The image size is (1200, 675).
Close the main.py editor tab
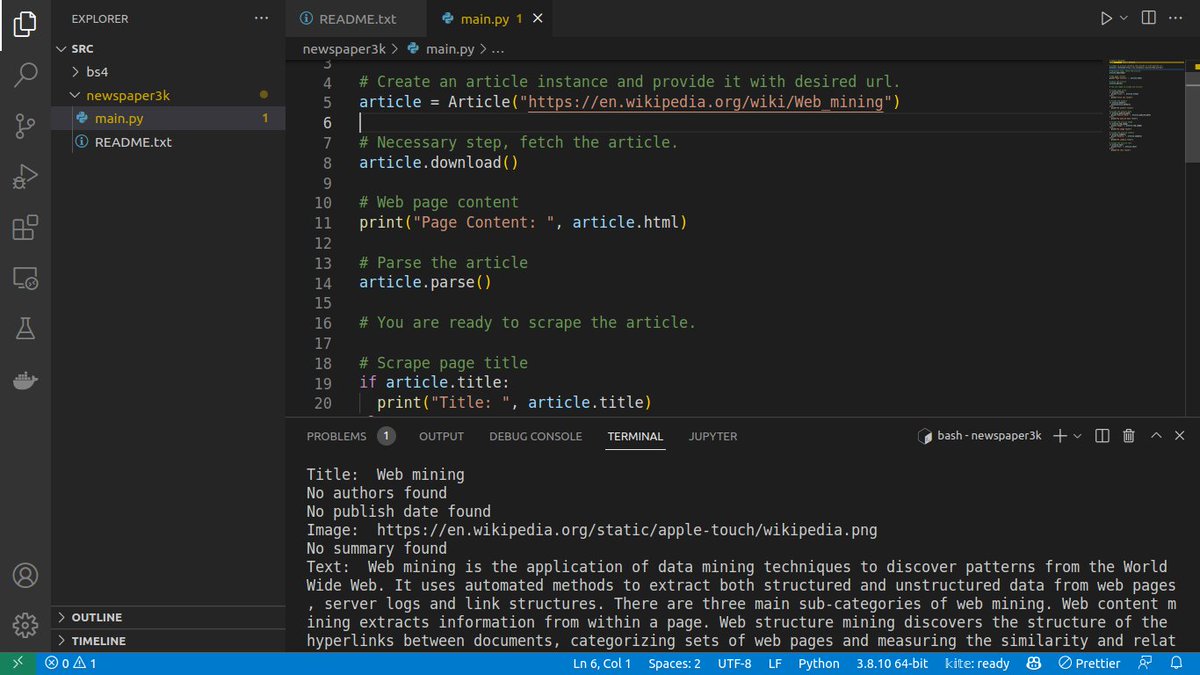(x=539, y=19)
